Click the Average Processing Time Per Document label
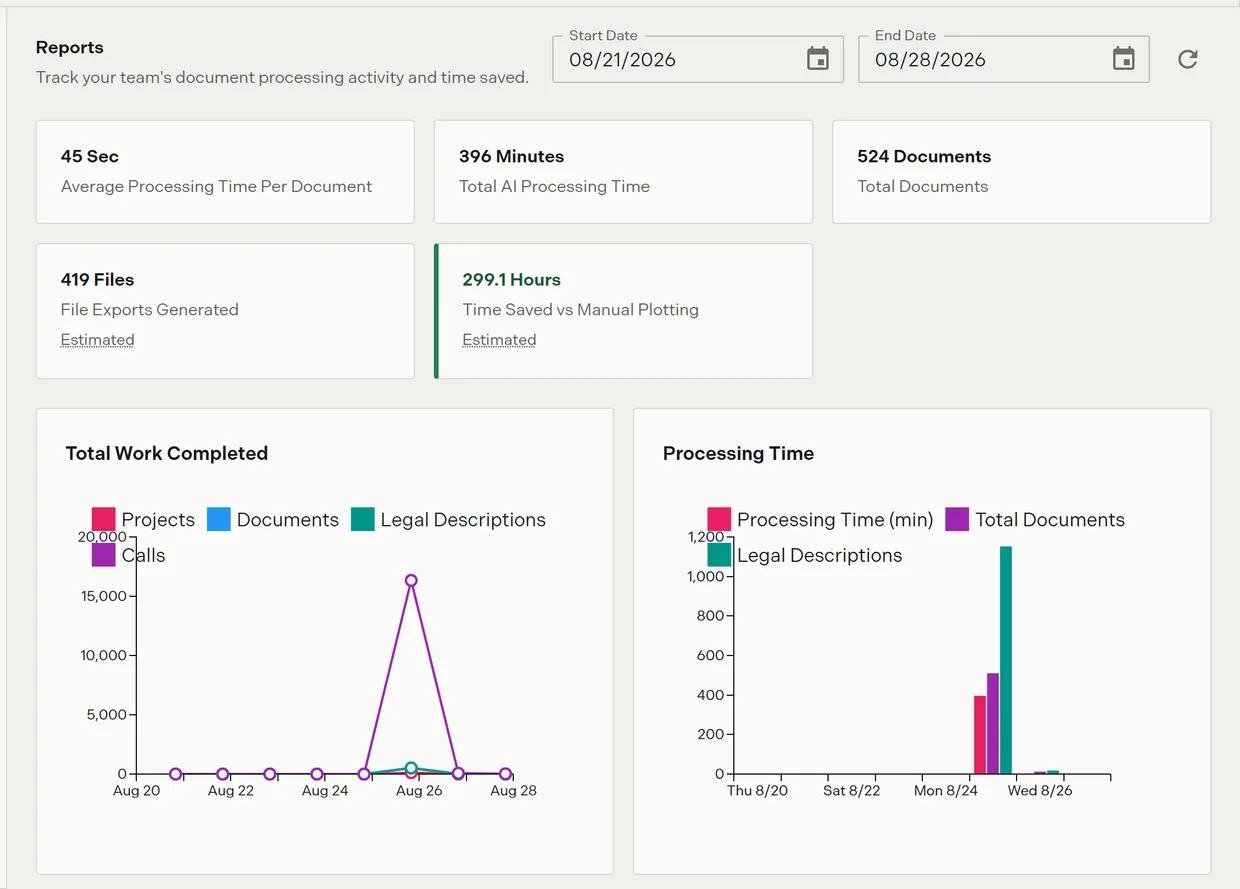 (x=216, y=186)
